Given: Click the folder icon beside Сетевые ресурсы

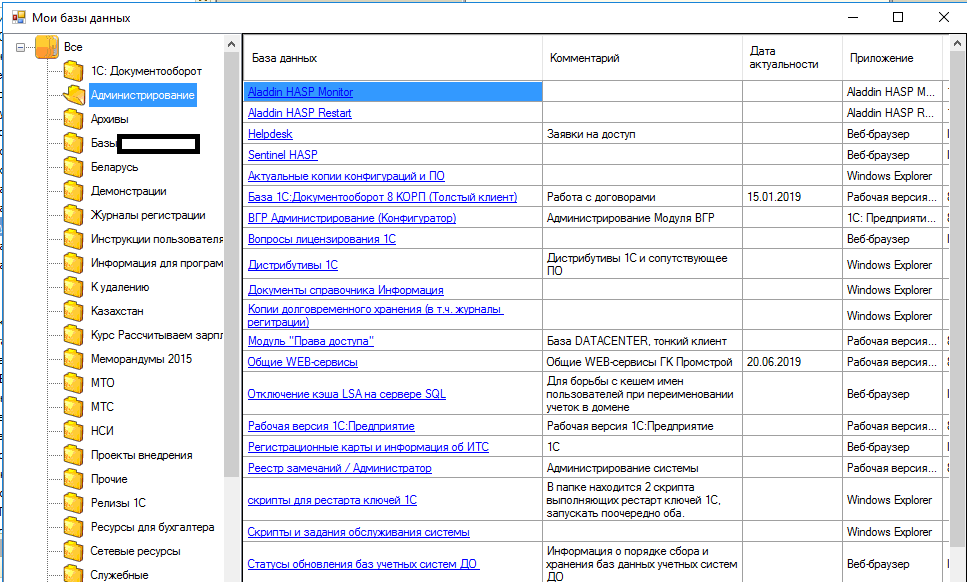Looking at the screenshot, I should click(x=73, y=551).
